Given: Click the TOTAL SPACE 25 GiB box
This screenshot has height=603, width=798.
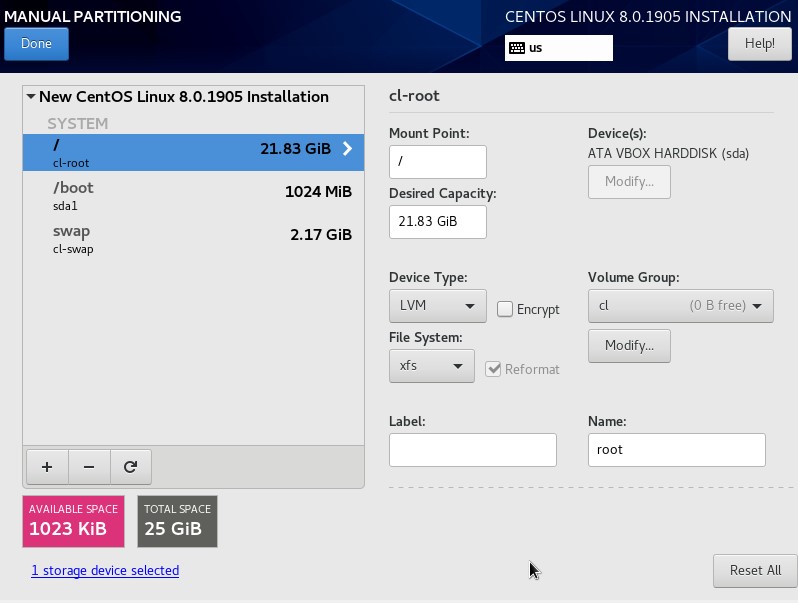Looking at the screenshot, I should [x=177, y=522].
